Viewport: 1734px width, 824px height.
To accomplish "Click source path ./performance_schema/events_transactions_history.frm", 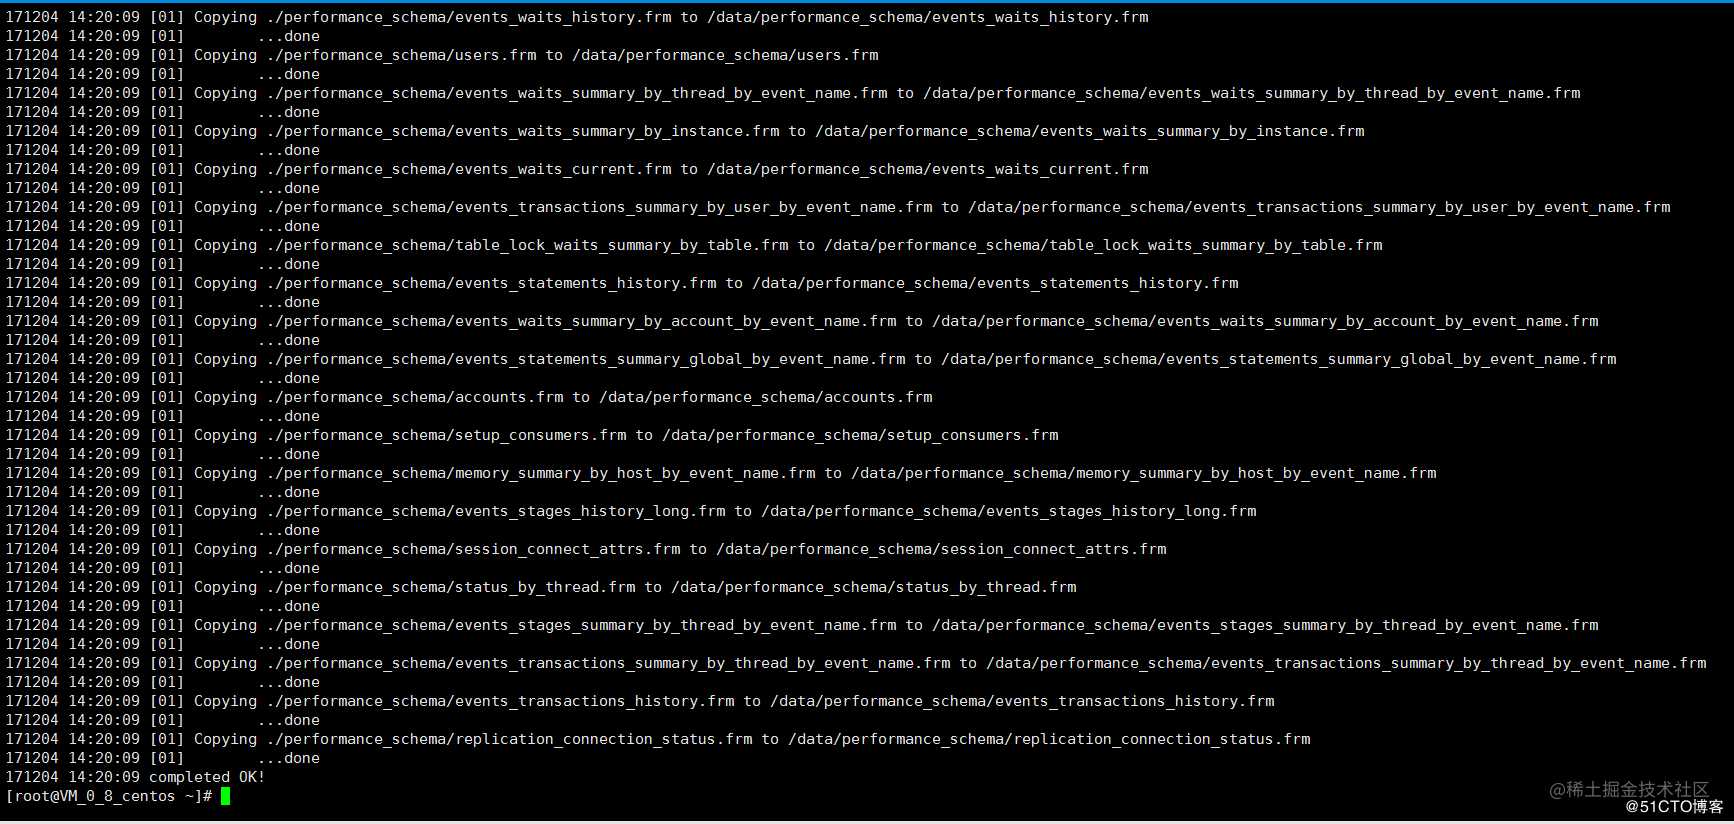I will (x=500, y=701).
